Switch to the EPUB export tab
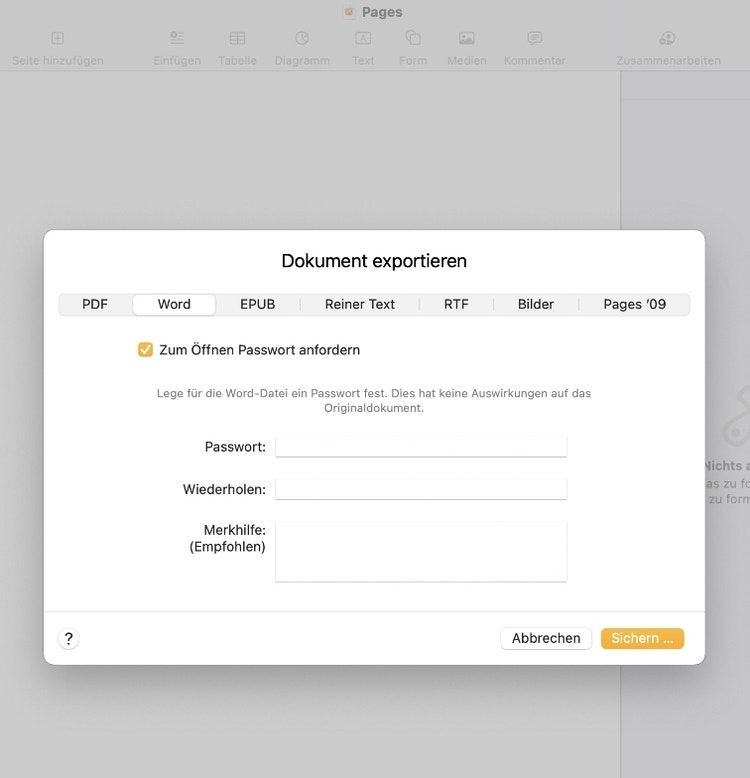750x778 pixels. pos(257,304)
